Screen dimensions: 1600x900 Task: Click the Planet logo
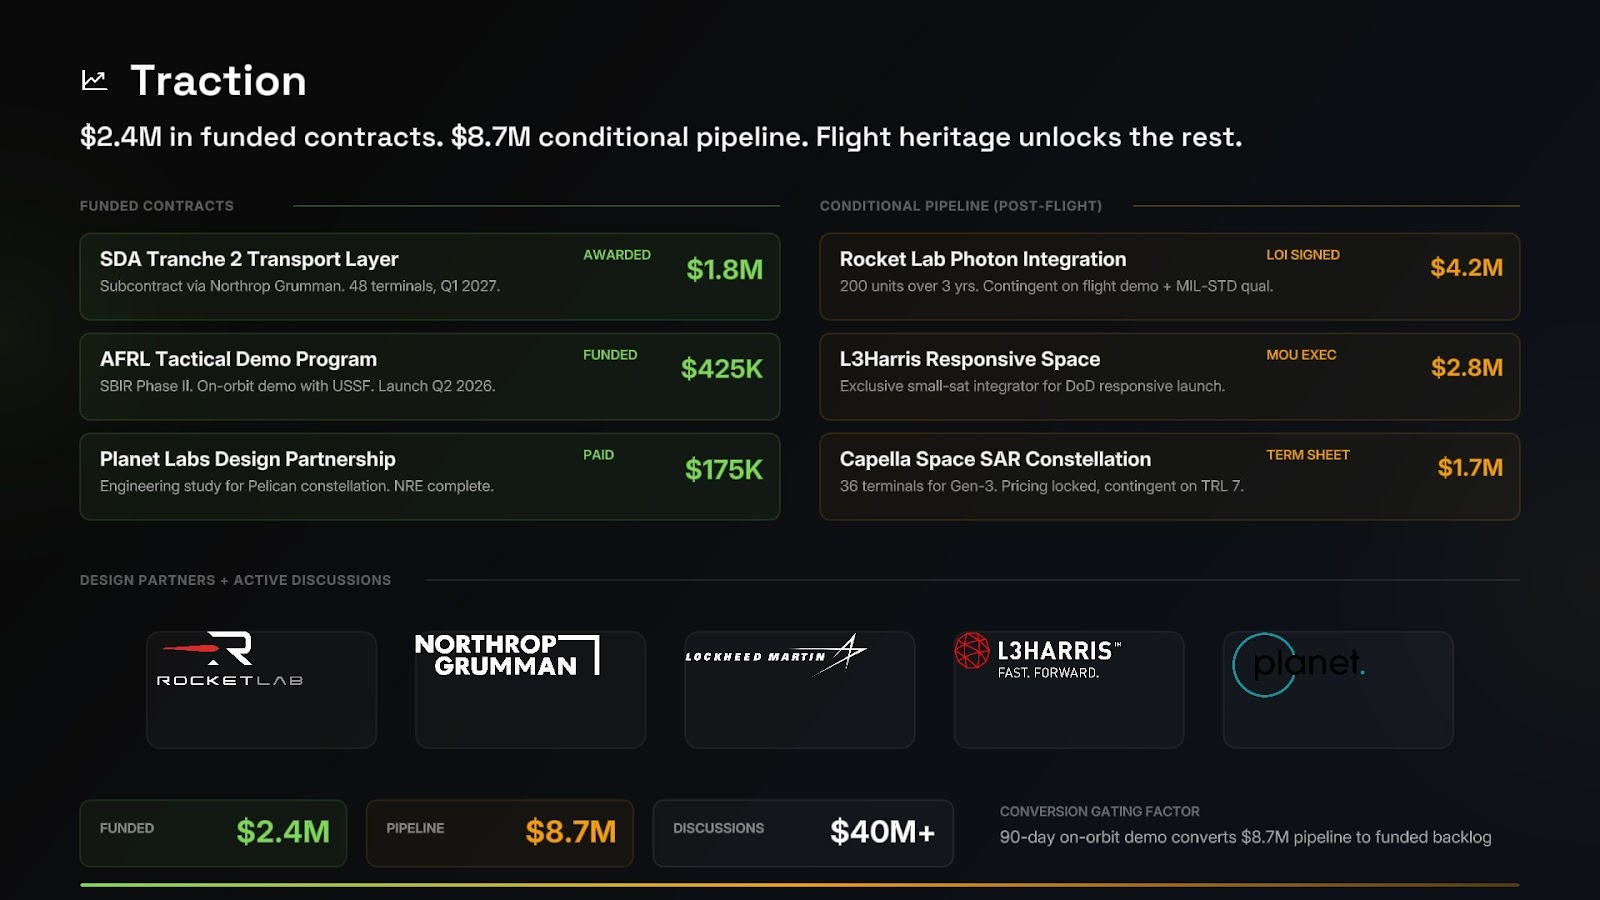coord(1299,664)
